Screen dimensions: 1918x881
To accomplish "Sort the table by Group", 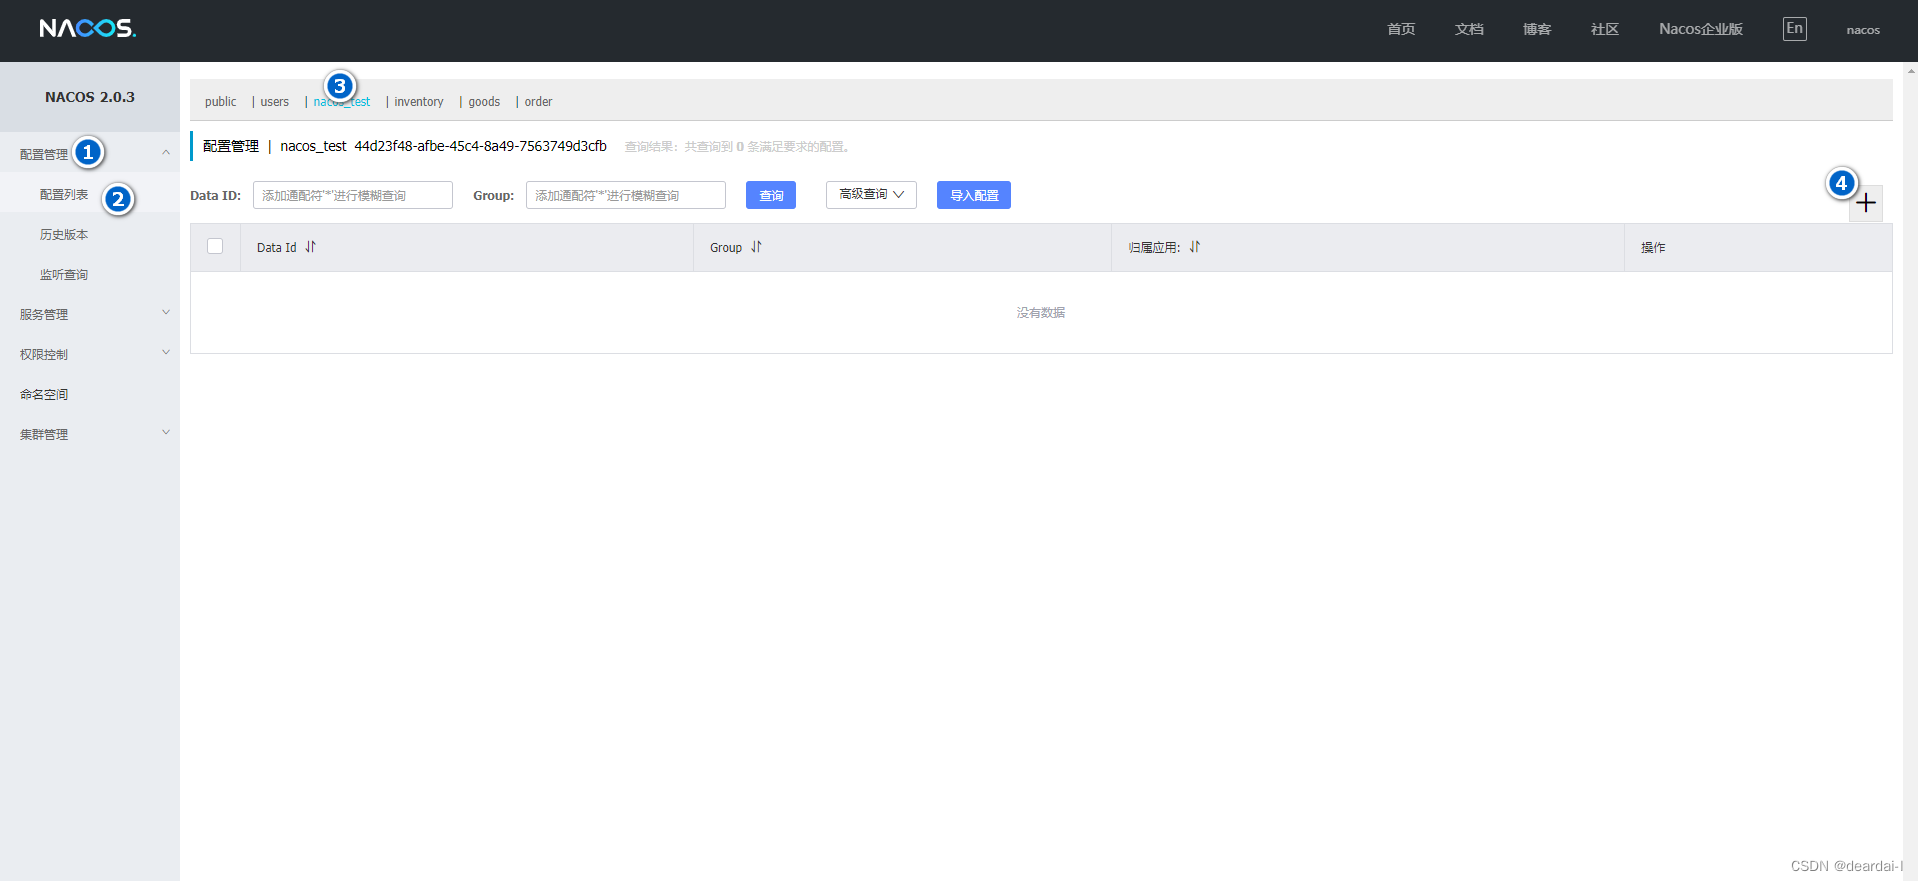I will click(756, 247).
